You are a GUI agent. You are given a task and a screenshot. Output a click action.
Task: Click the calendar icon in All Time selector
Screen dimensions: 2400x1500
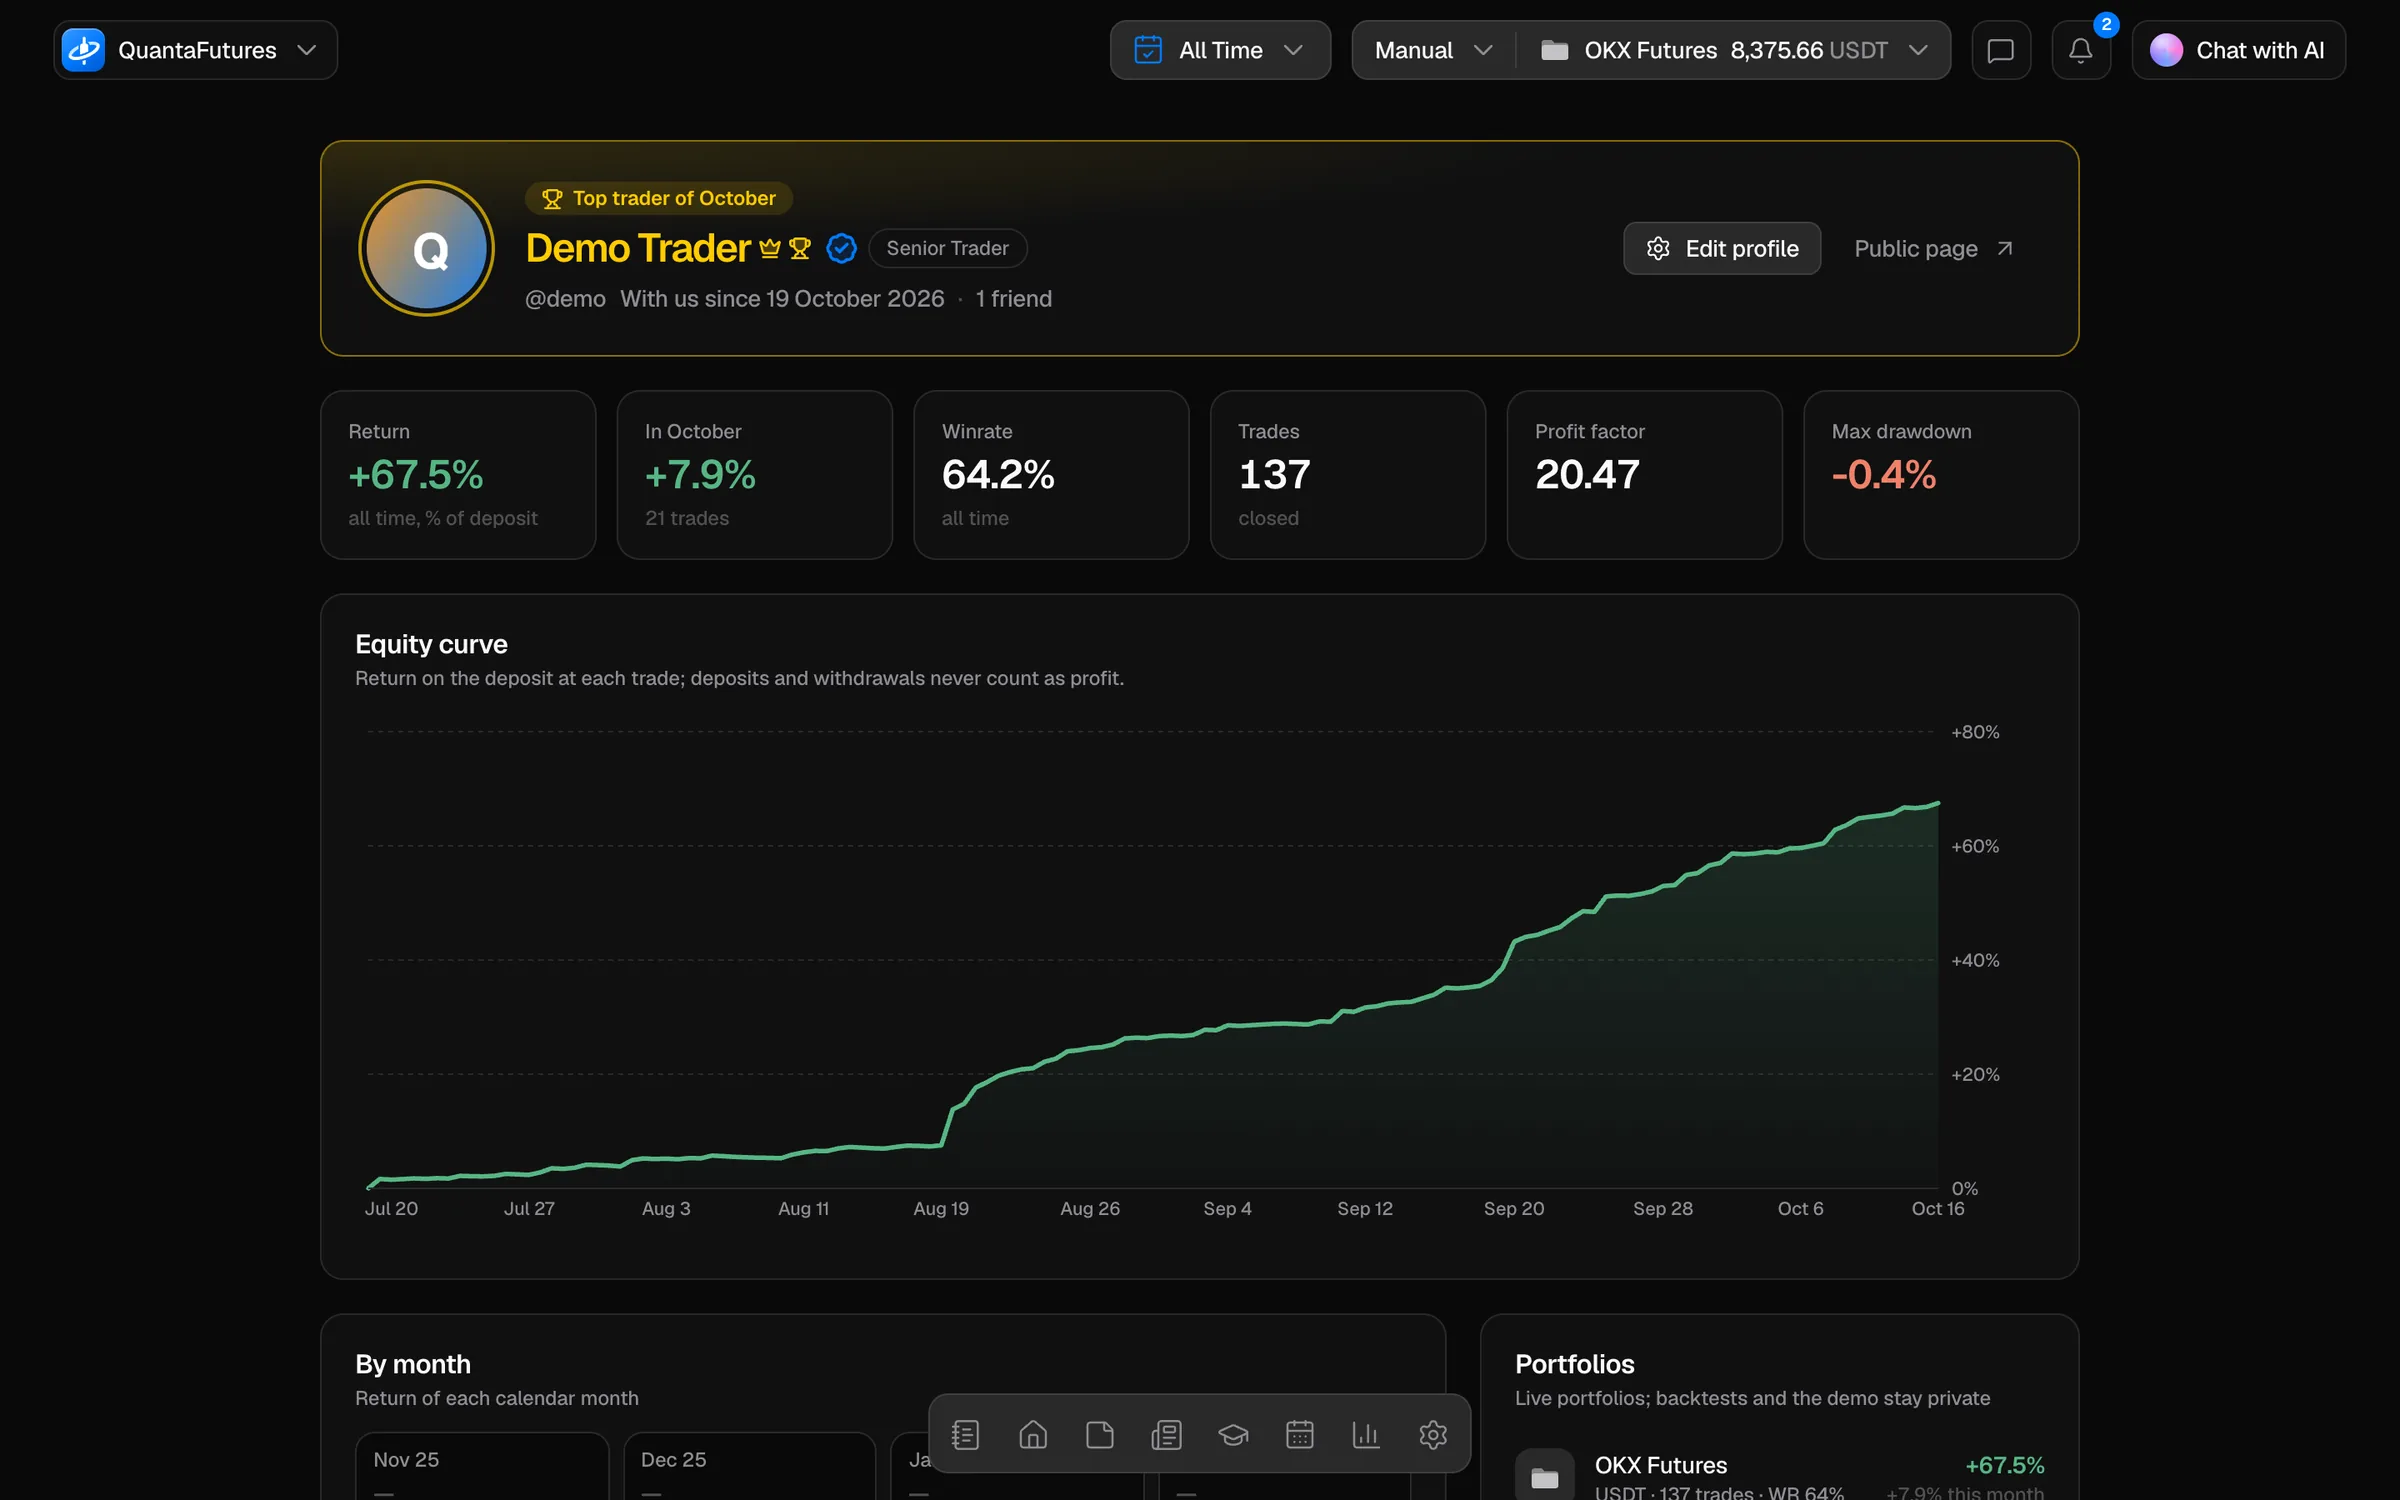pos(1148,50)
